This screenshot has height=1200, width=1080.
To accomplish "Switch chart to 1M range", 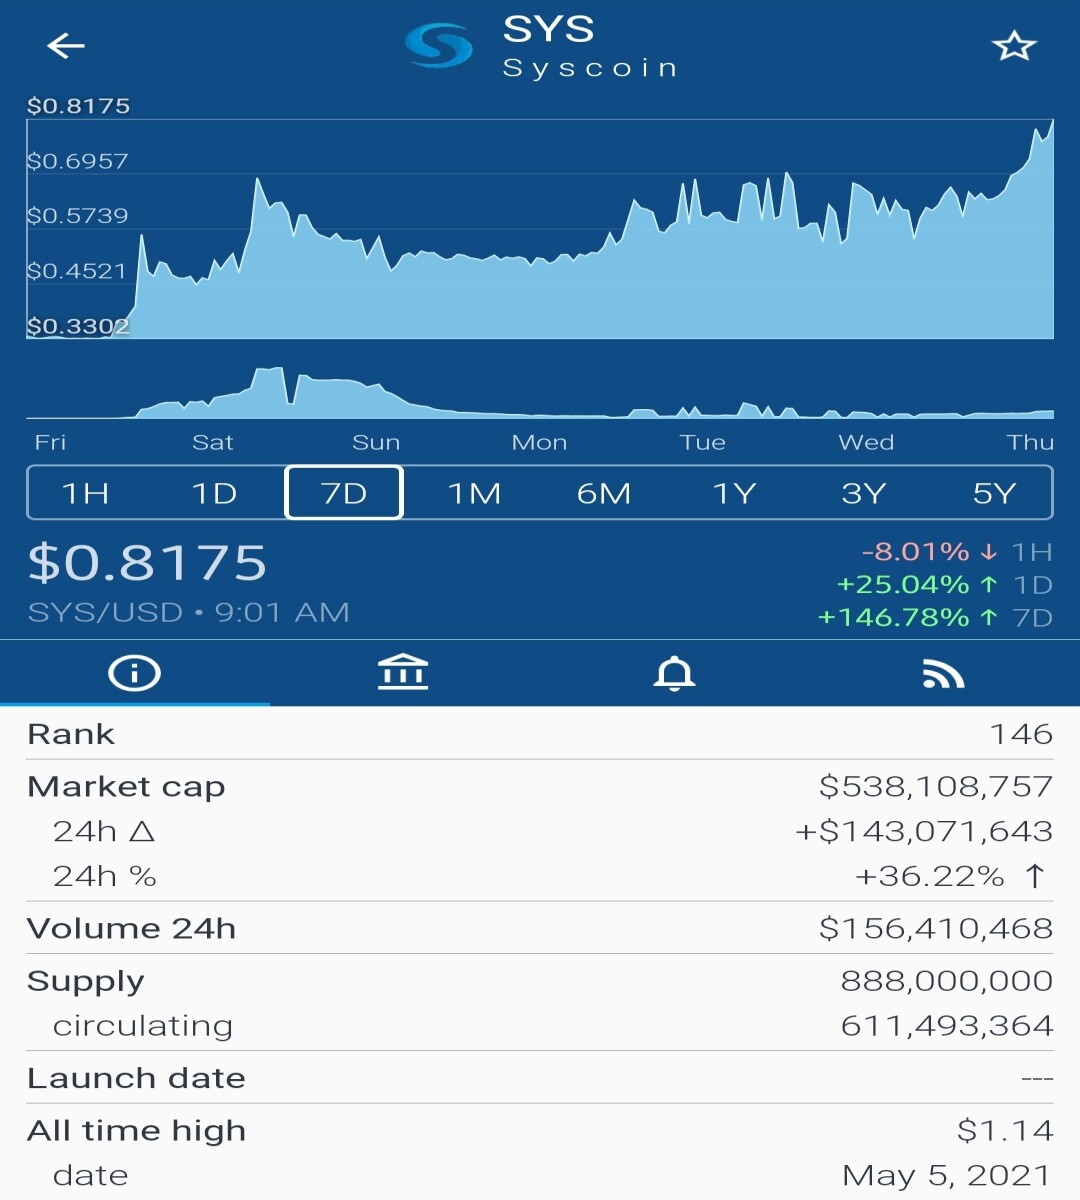I will point(474,493).
